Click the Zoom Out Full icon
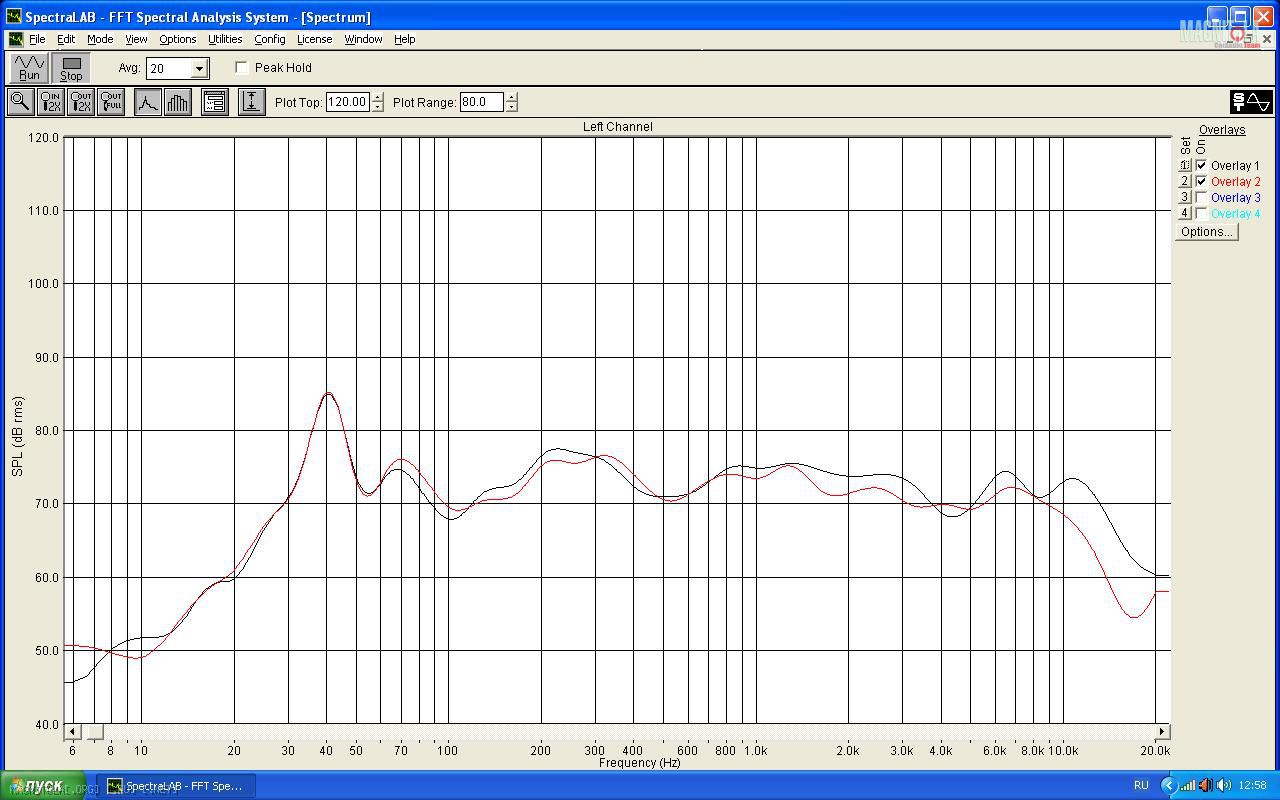 [111, 102]
